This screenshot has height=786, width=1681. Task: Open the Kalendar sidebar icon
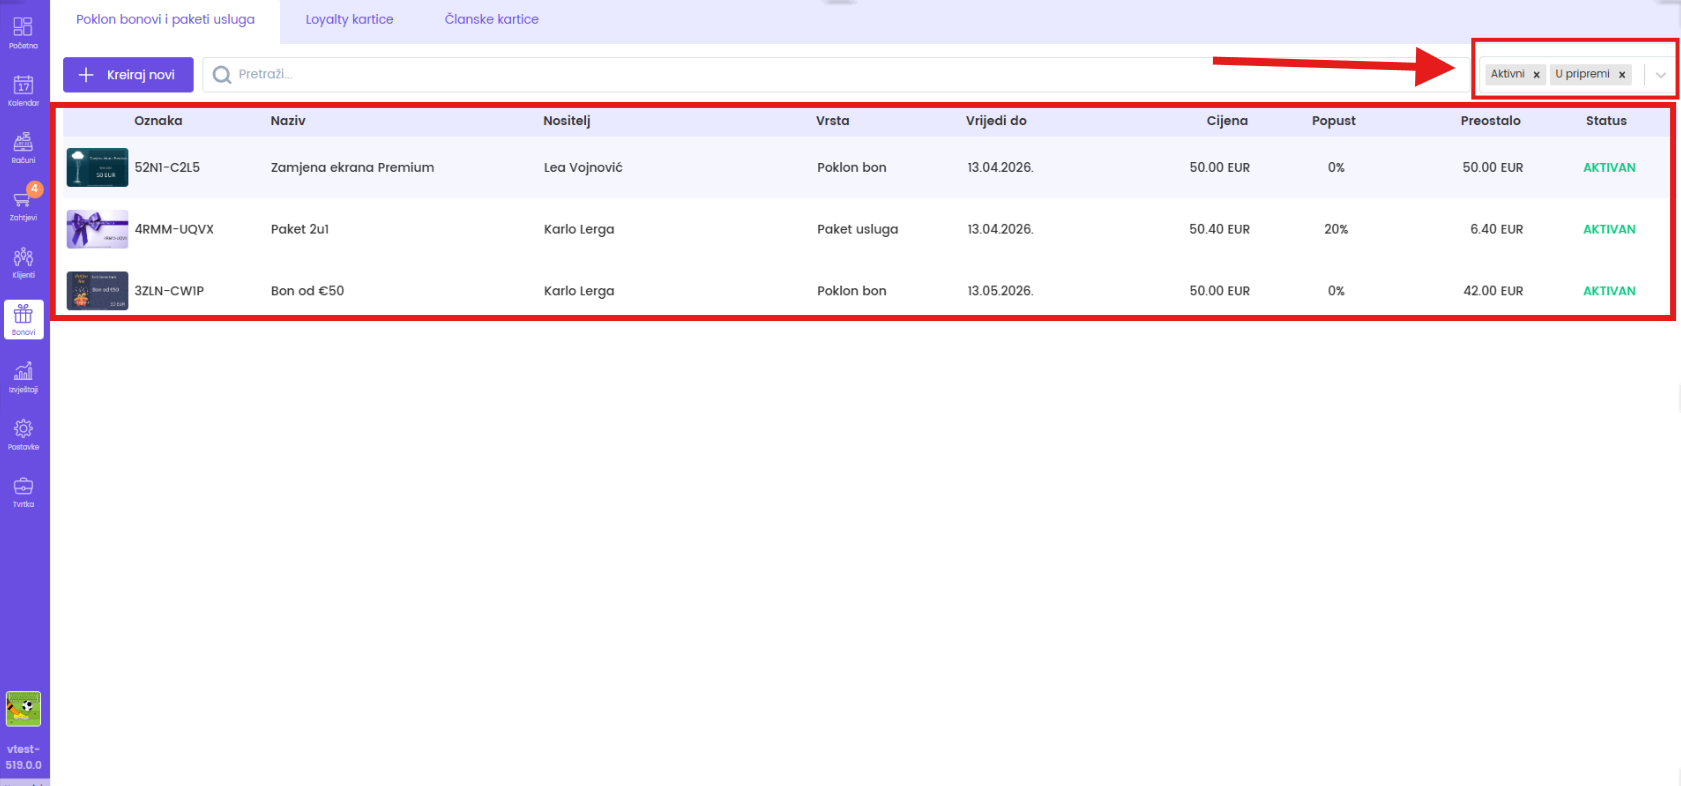pos(23,89)
